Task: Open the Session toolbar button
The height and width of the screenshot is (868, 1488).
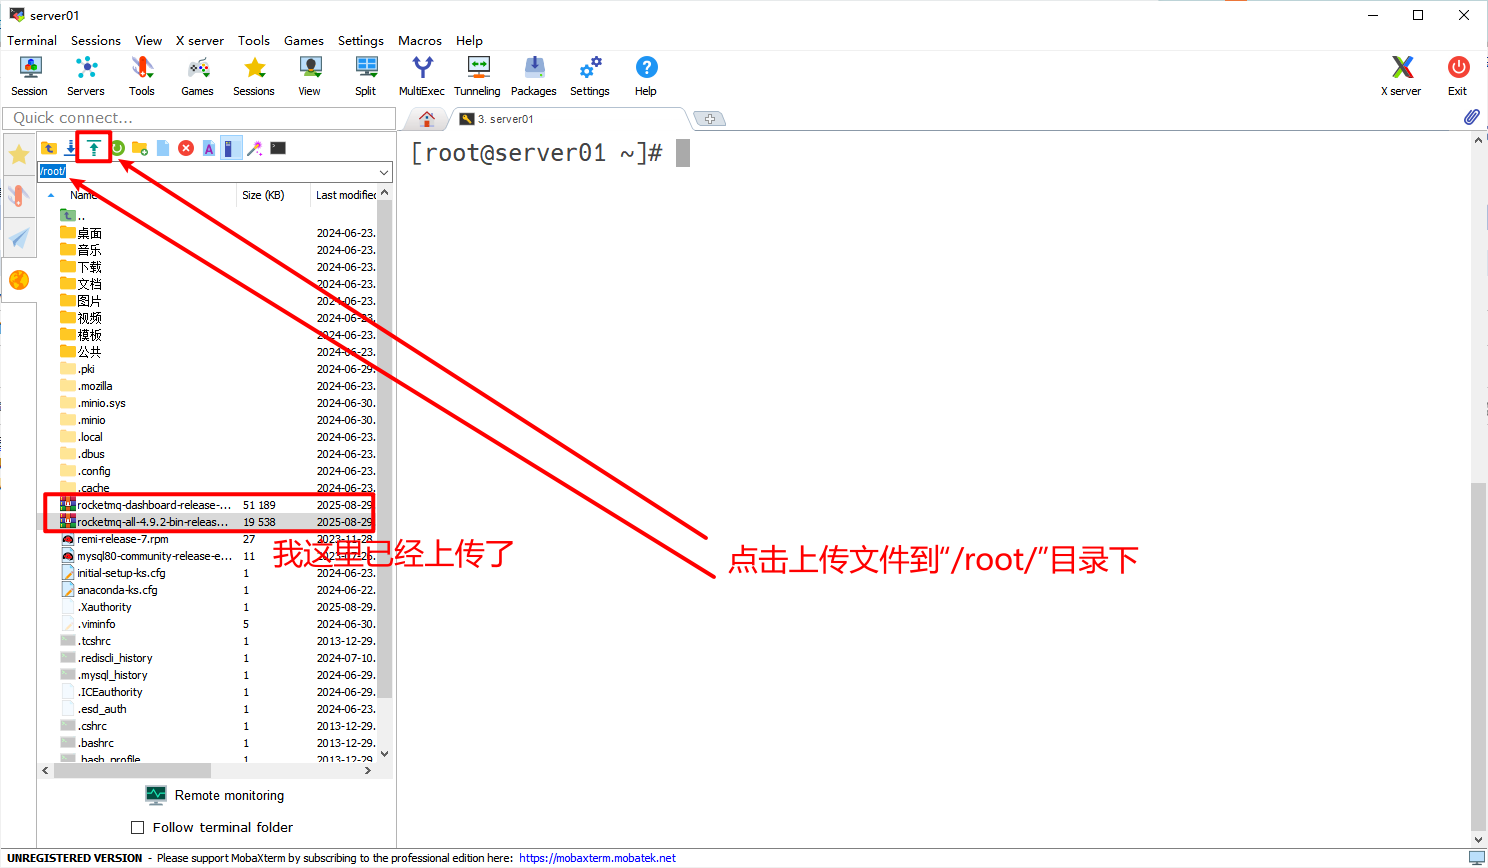Action: [30, 76]
